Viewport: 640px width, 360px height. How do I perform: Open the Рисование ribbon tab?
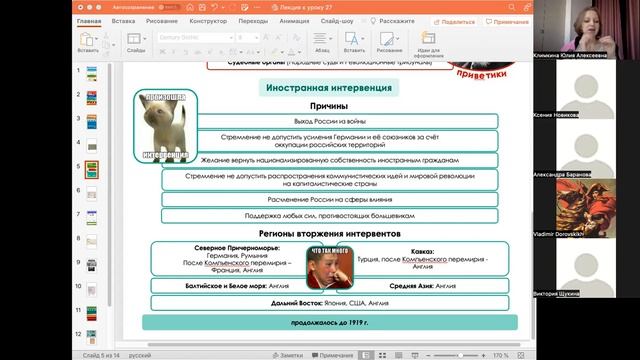(x=162, y=21)
